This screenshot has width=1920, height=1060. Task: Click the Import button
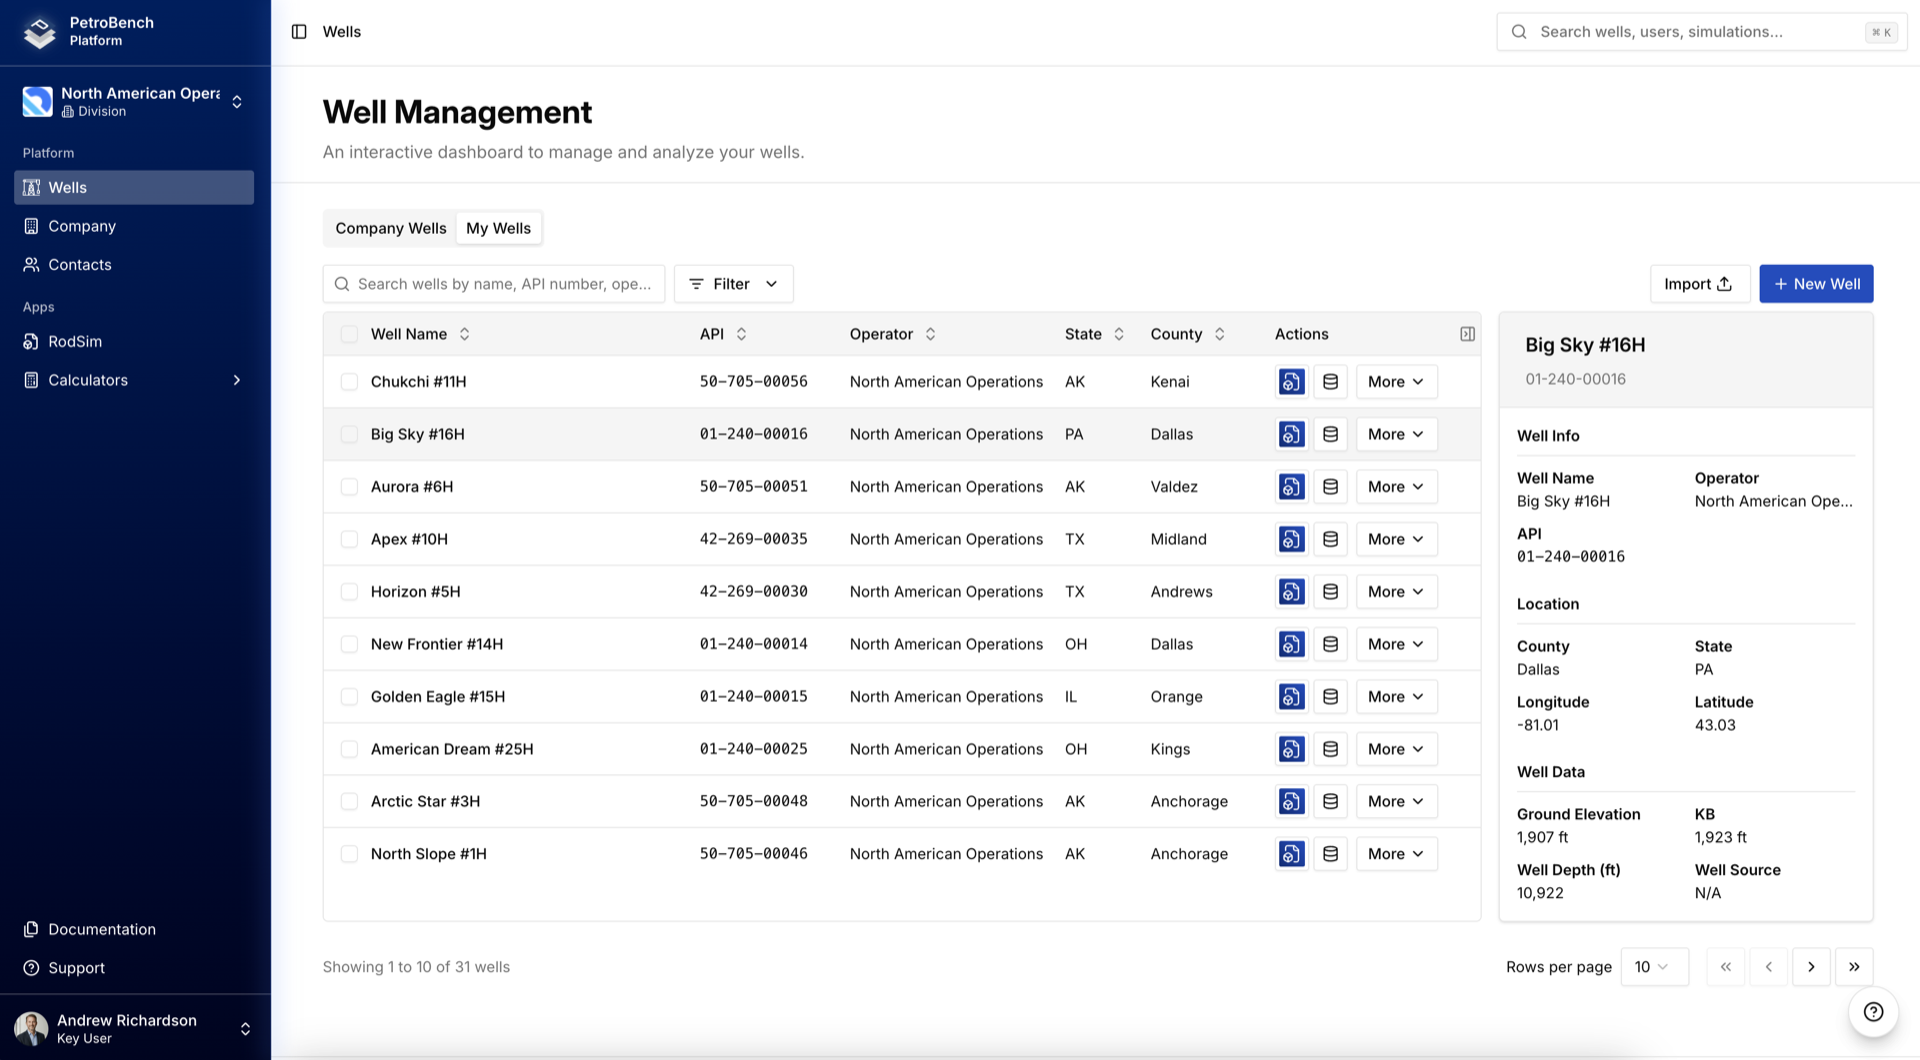(x=1699, y=284)
